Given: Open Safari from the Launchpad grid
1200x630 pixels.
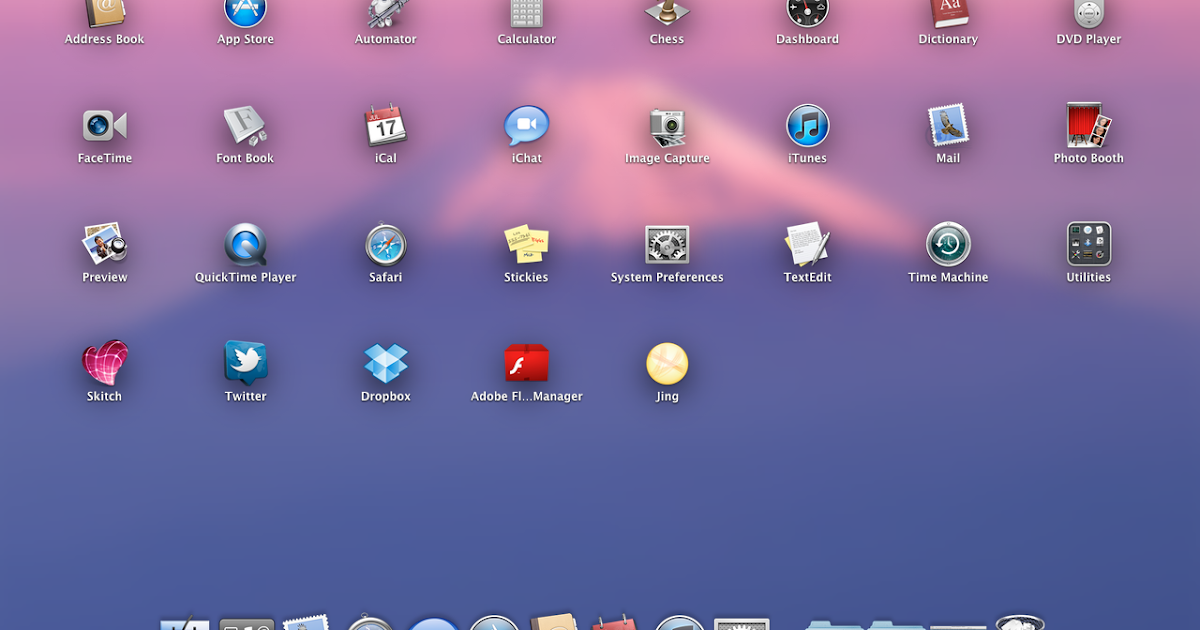Looking at the screenshot, I should tap(386, 245).
